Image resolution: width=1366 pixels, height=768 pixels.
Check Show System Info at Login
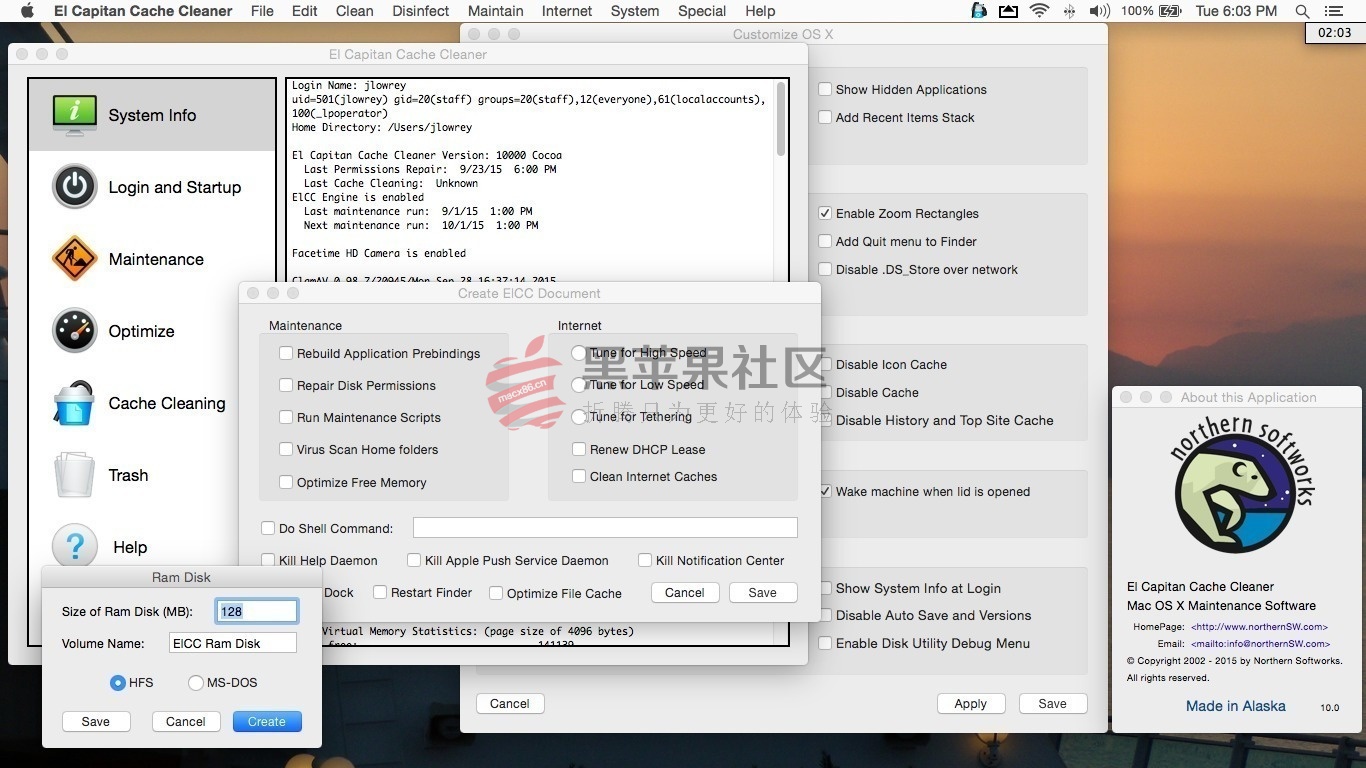825,588
